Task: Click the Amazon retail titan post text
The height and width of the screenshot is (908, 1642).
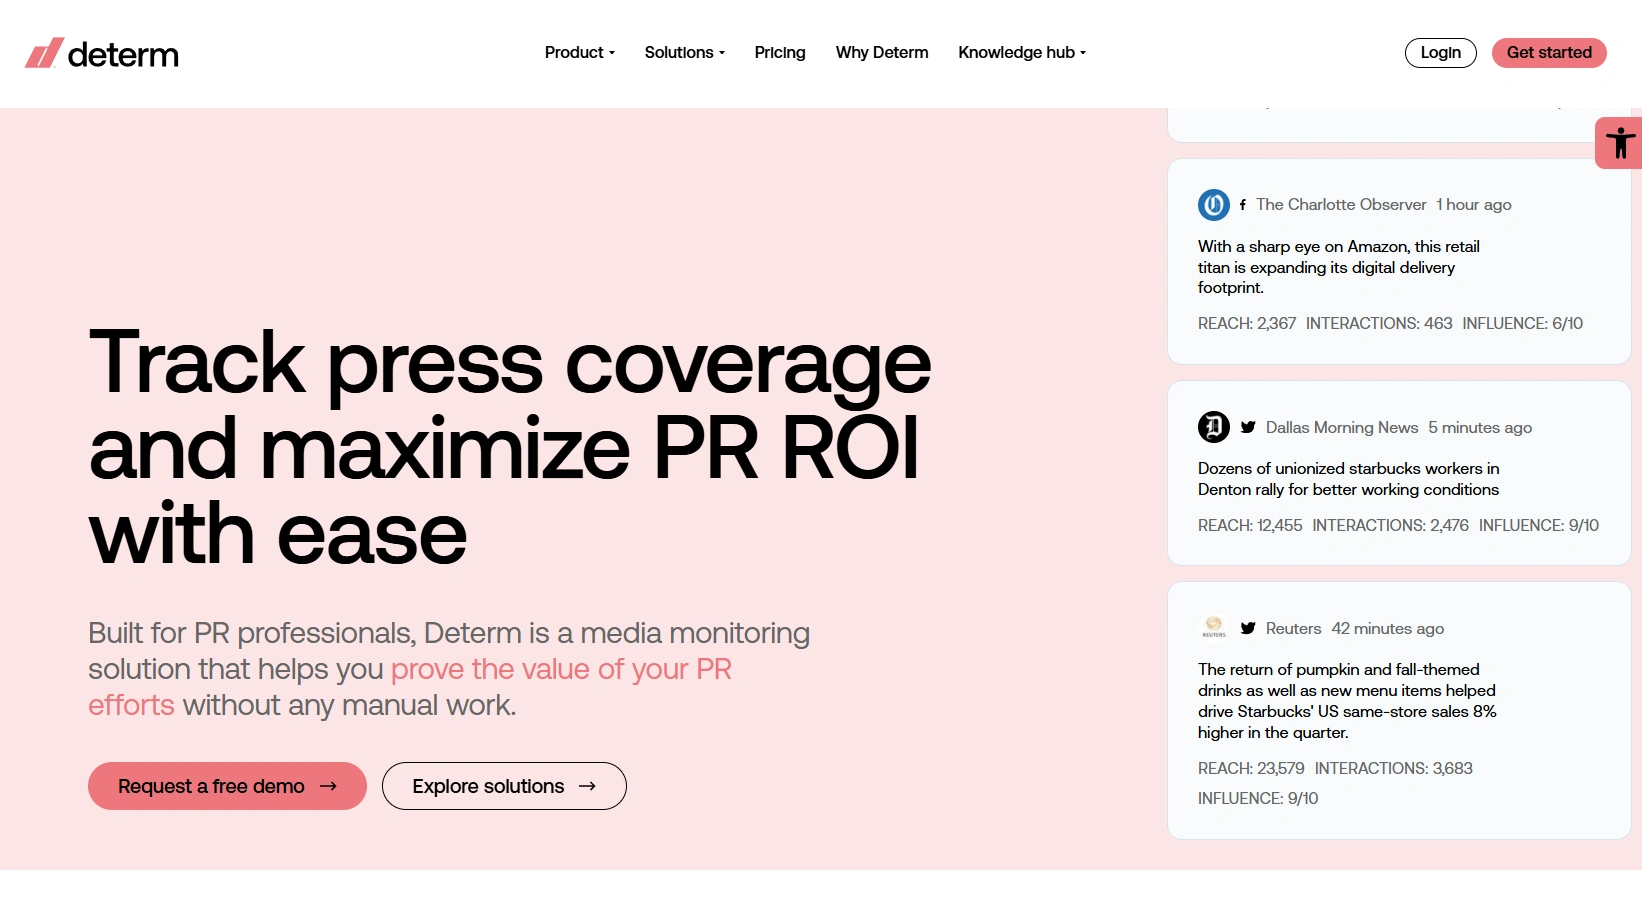Action: click(x=1339, y=267)
